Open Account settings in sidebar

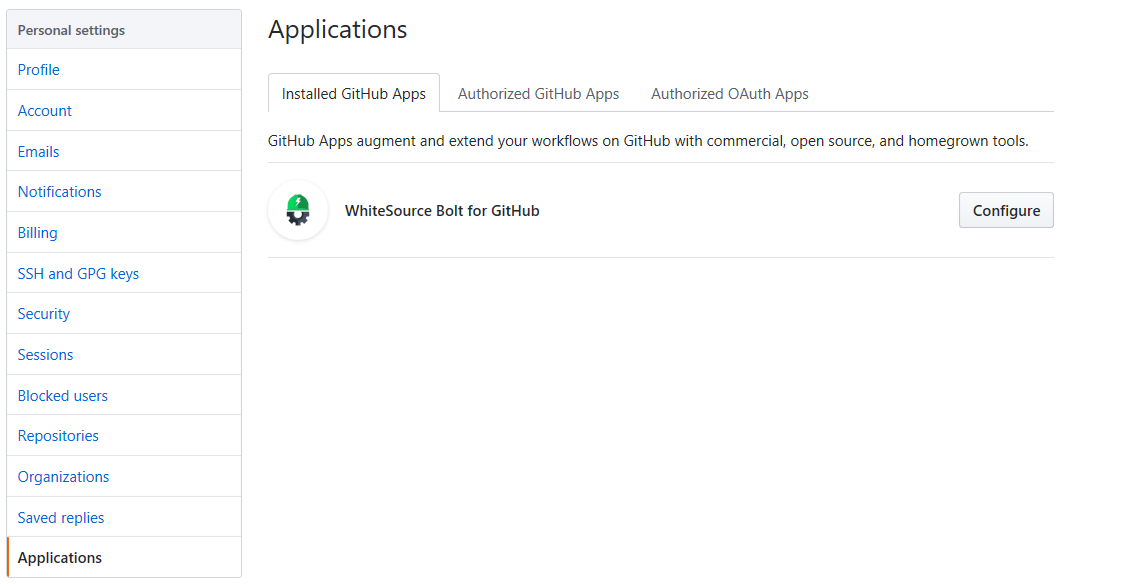point(45,111)
